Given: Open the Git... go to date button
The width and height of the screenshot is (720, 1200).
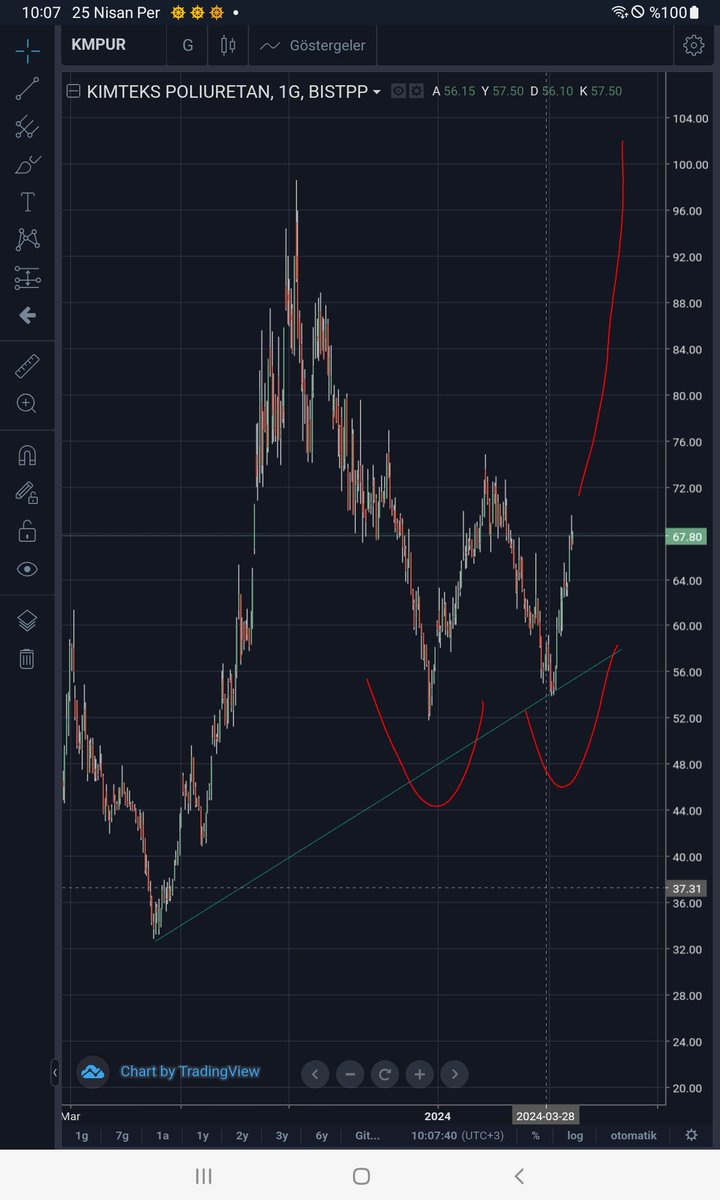Looking at the screenshot, I should [x=368, y=1135].
